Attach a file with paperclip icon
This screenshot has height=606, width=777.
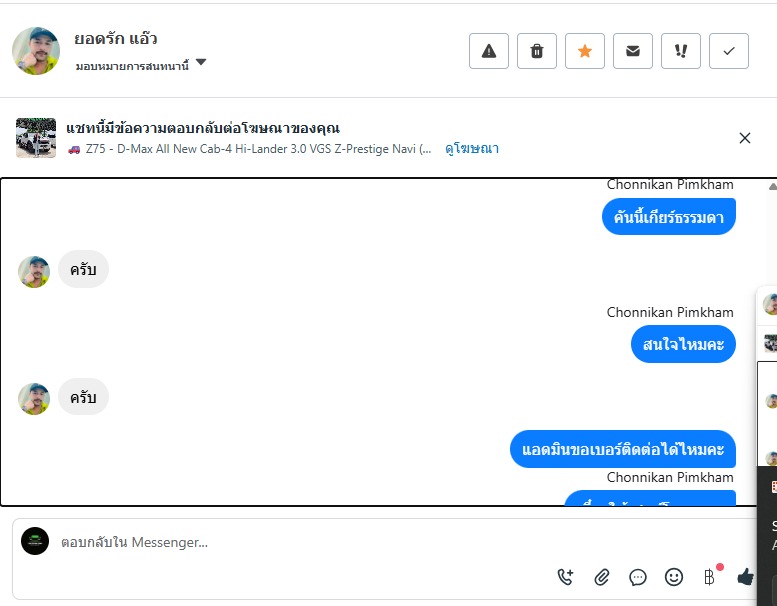[602, 577]
